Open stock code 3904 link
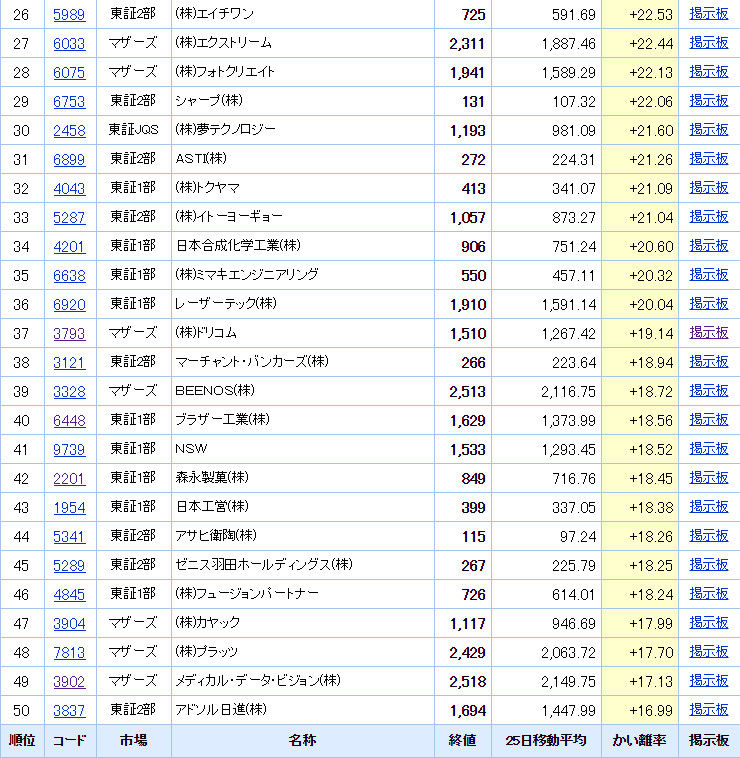This screenshot has height=758, width=740. coord(69,624)
